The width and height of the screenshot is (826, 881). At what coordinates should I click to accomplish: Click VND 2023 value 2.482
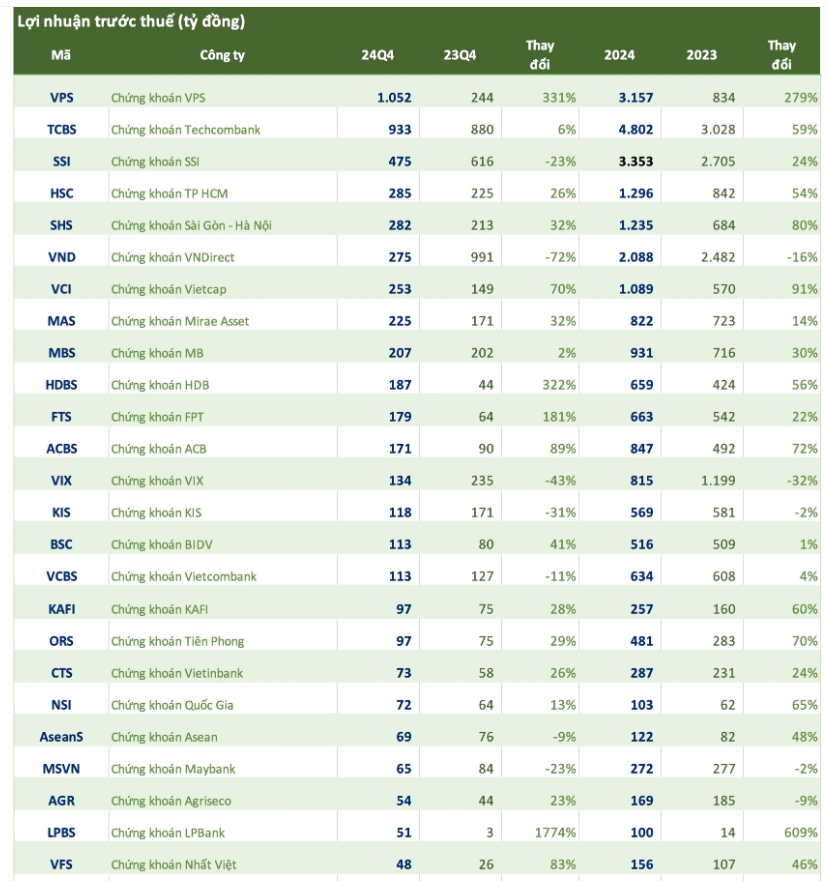tap(718, 257)
